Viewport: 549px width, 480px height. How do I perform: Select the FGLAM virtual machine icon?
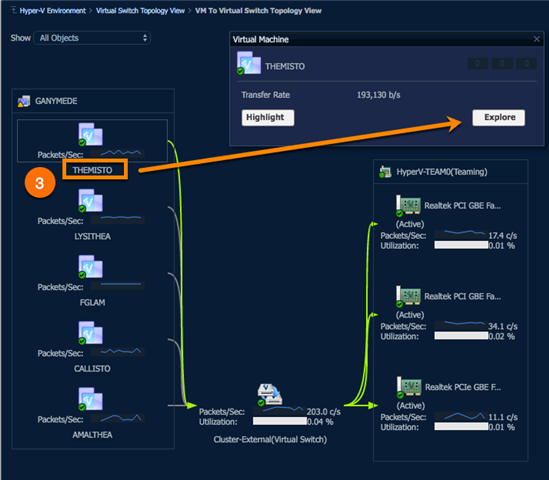click(90, 267)
